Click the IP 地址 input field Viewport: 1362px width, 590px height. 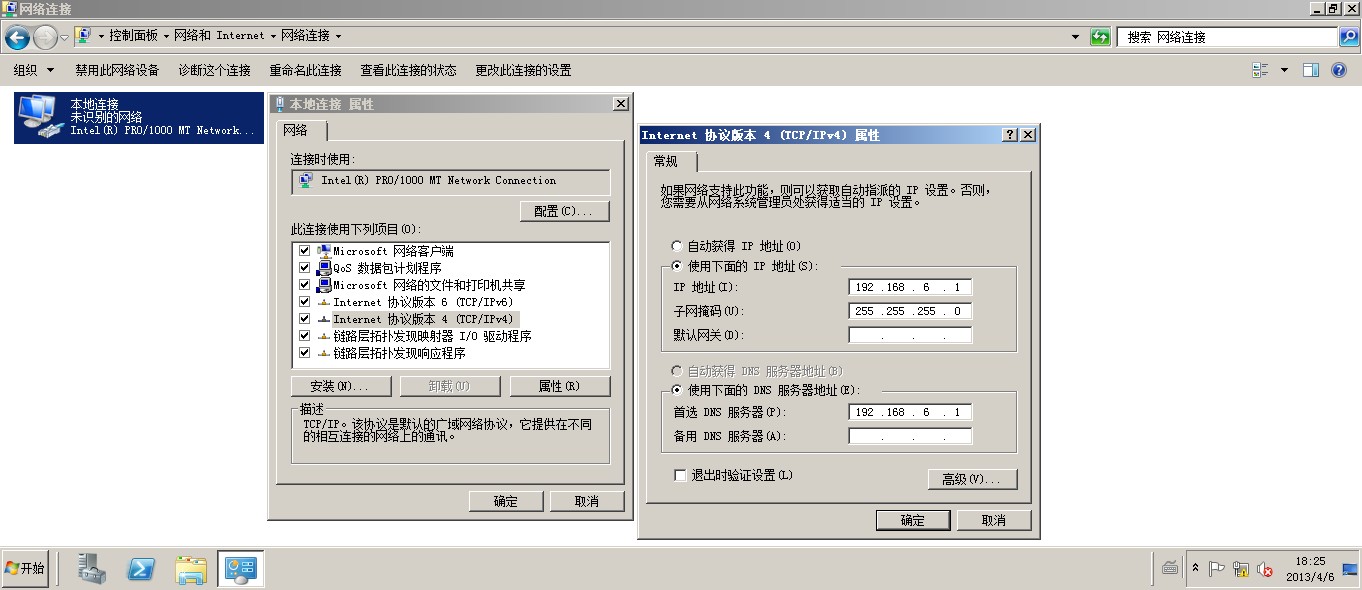(x=910, y=287)
